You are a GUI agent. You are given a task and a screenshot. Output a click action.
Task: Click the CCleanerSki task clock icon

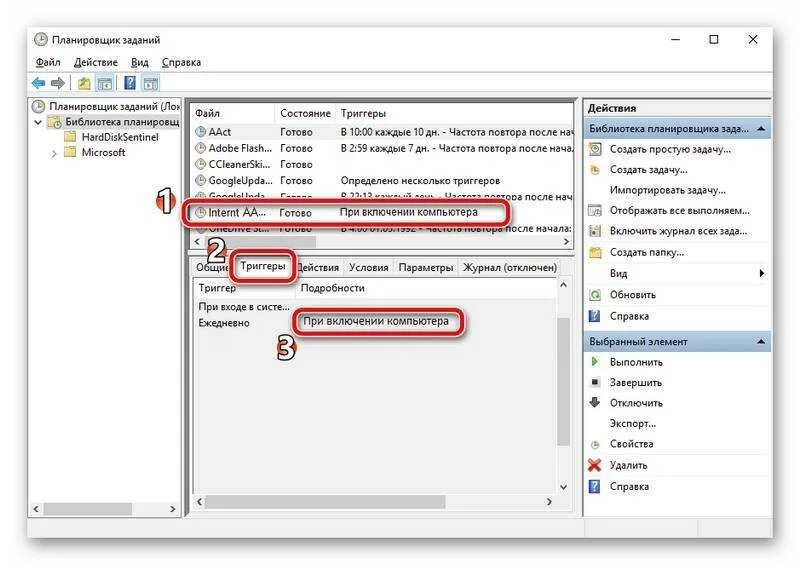[201, 164]
